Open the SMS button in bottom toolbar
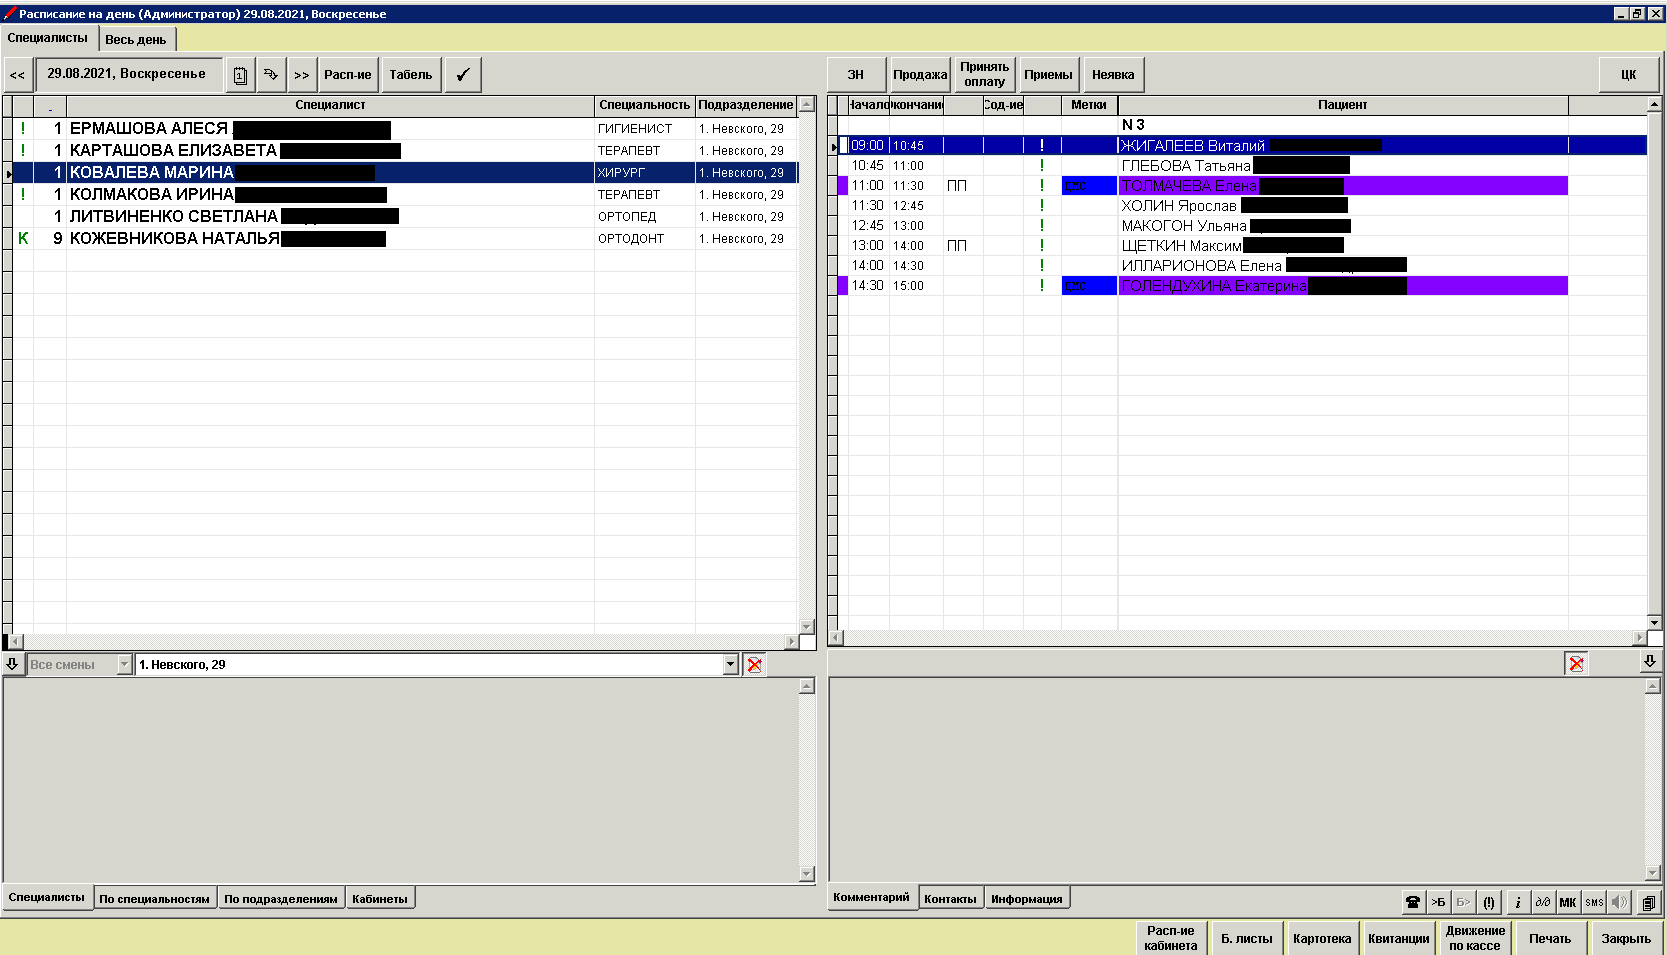The image size is (1667, 955). click(1594, 902)
